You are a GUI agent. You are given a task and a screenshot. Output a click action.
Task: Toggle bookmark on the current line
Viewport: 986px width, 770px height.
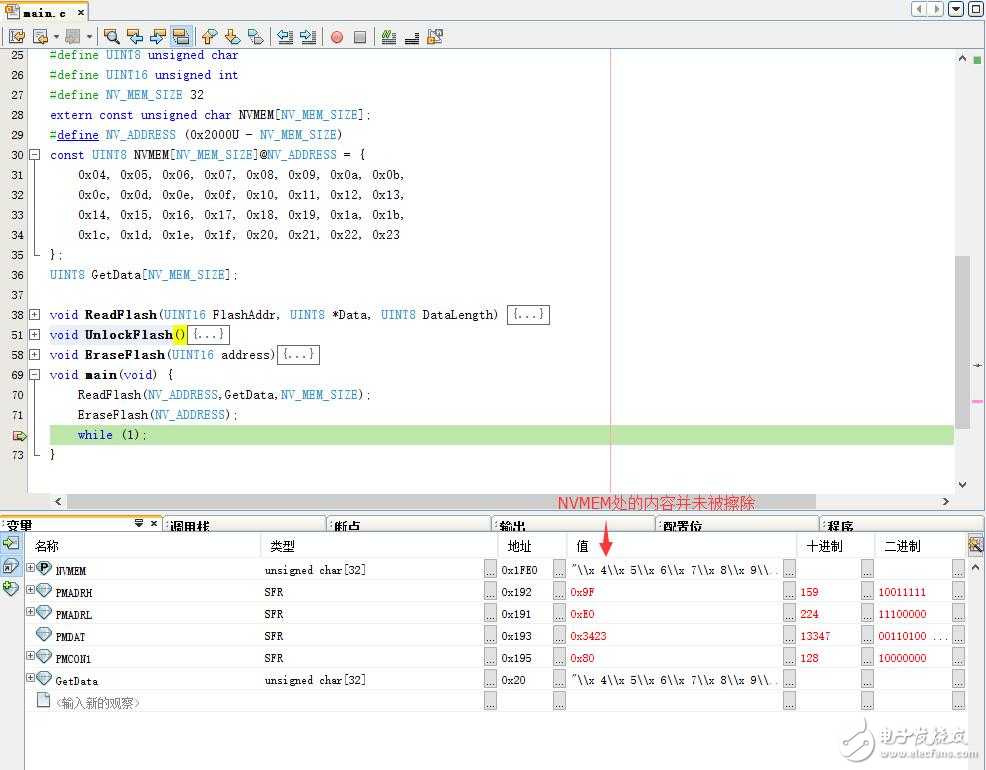pos(255,37)
